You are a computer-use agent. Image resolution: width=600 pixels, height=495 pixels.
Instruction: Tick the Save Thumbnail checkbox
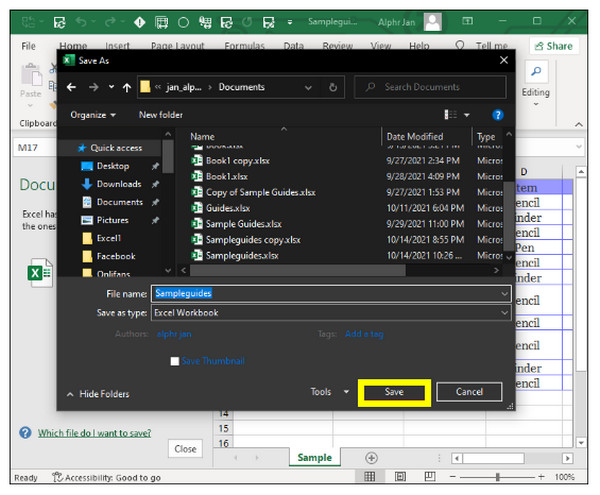pos(175,361)
